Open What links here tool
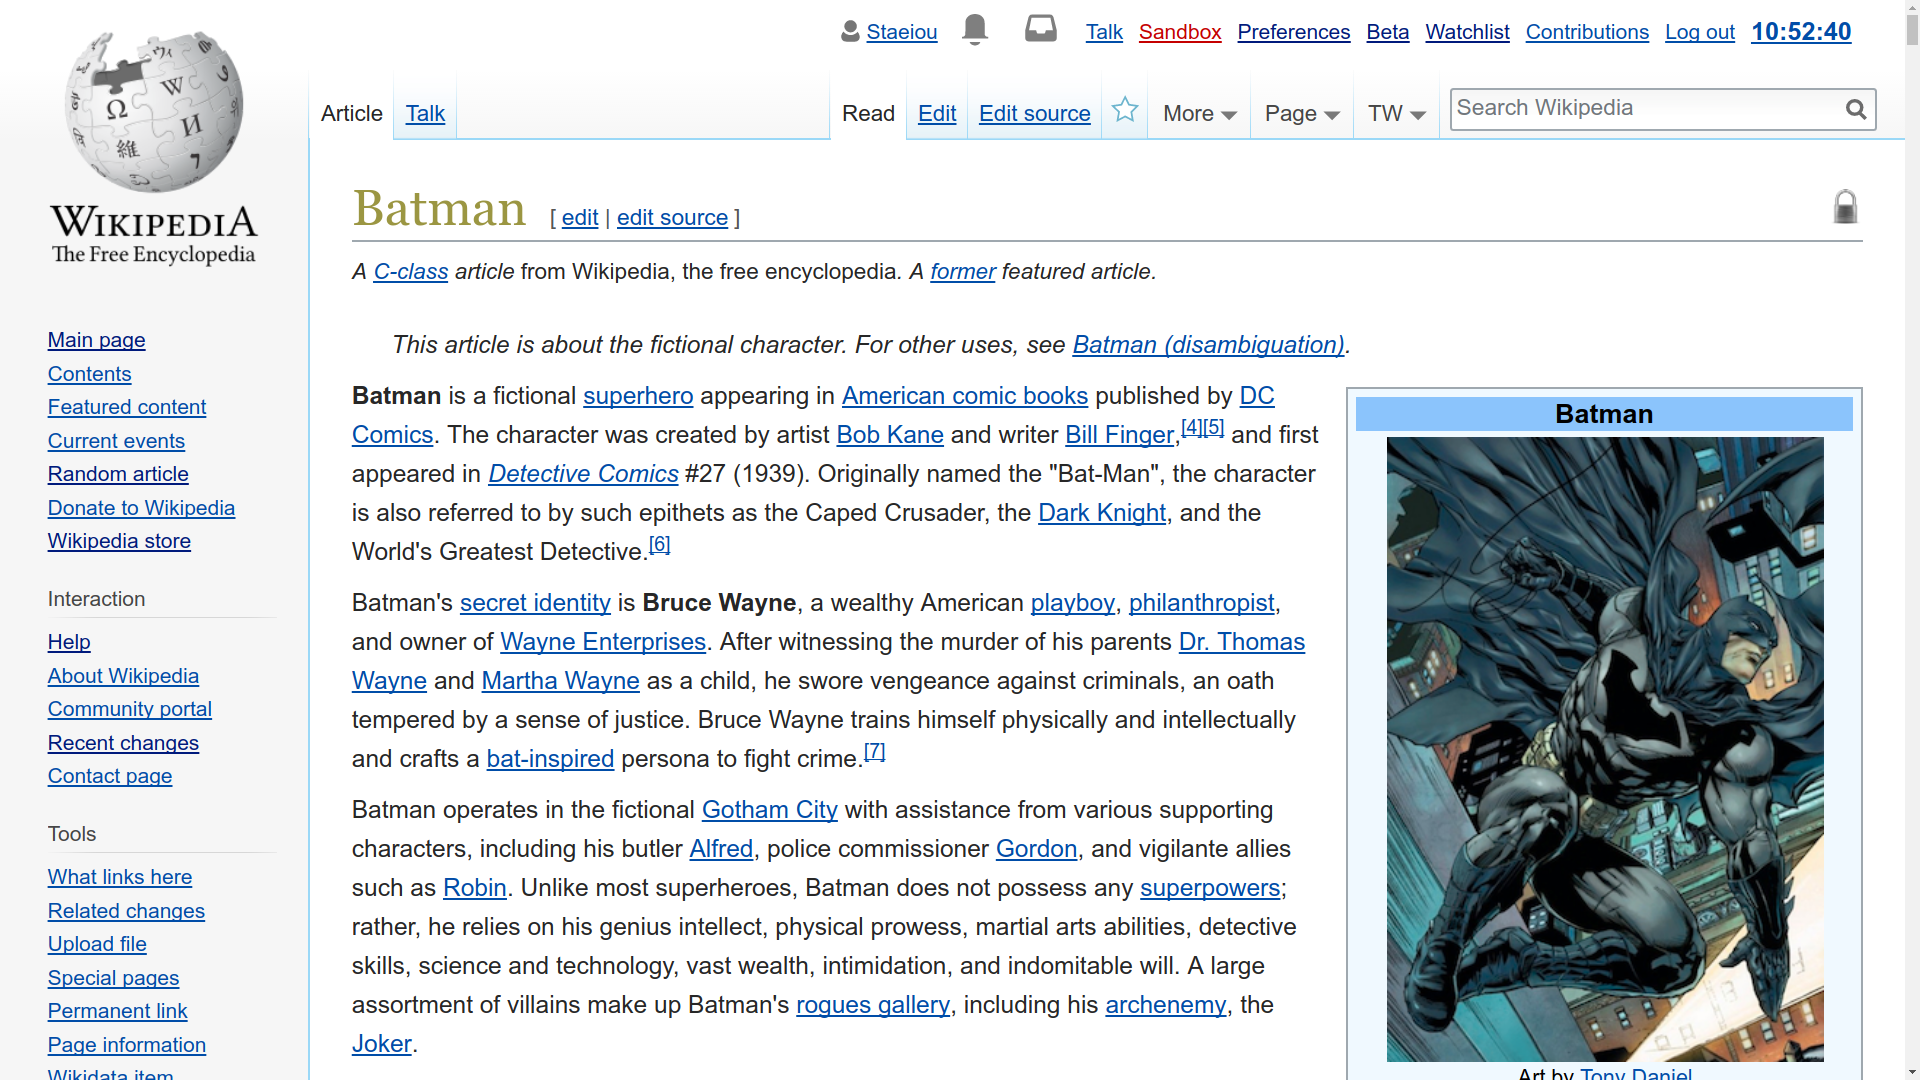This screenshot has width=1920, height=1080. (x=119, y=877)
